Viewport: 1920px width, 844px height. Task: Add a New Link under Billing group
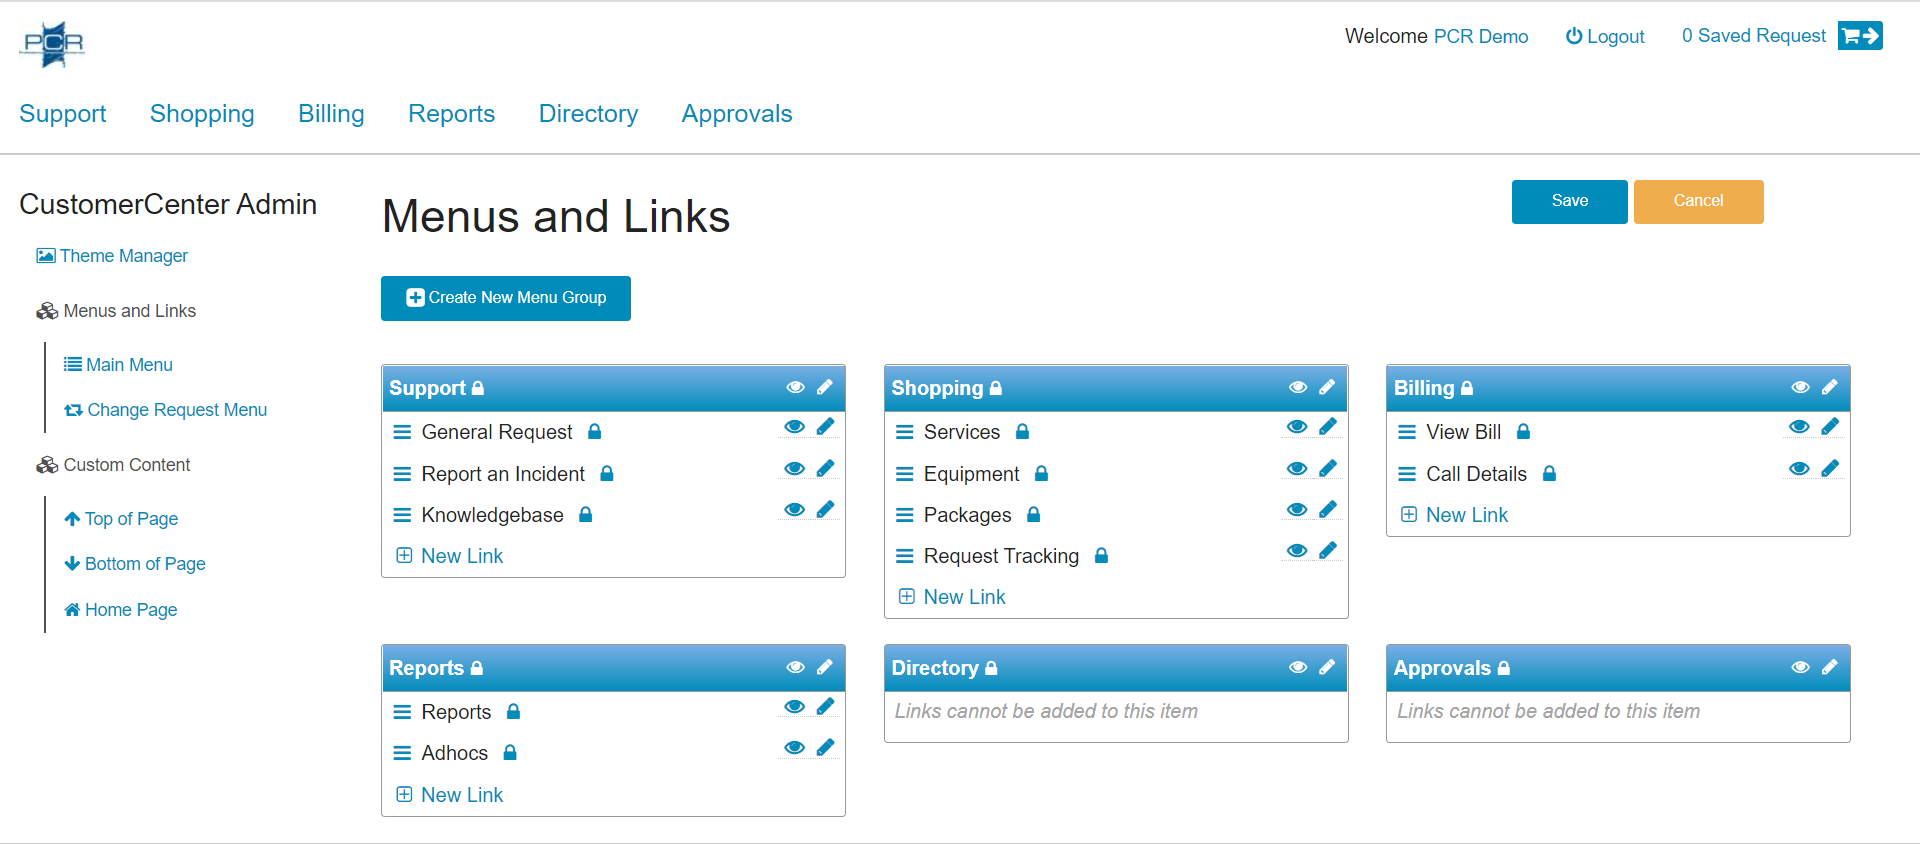(x=1466, y=515)
